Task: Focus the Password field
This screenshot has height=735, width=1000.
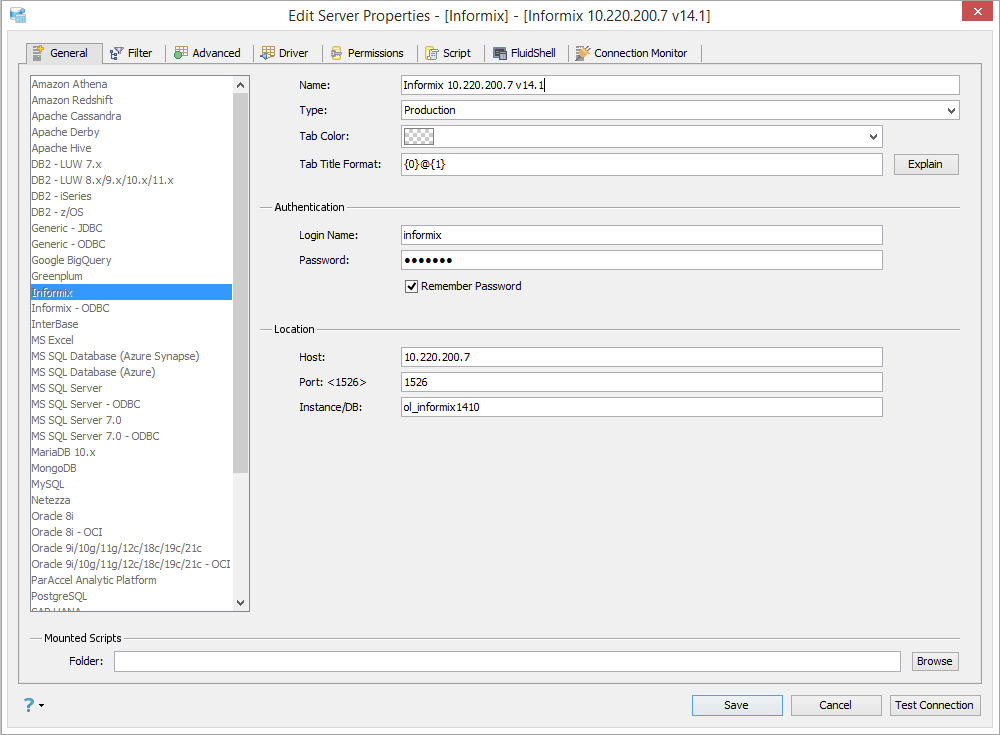Action: click(642, 260)
